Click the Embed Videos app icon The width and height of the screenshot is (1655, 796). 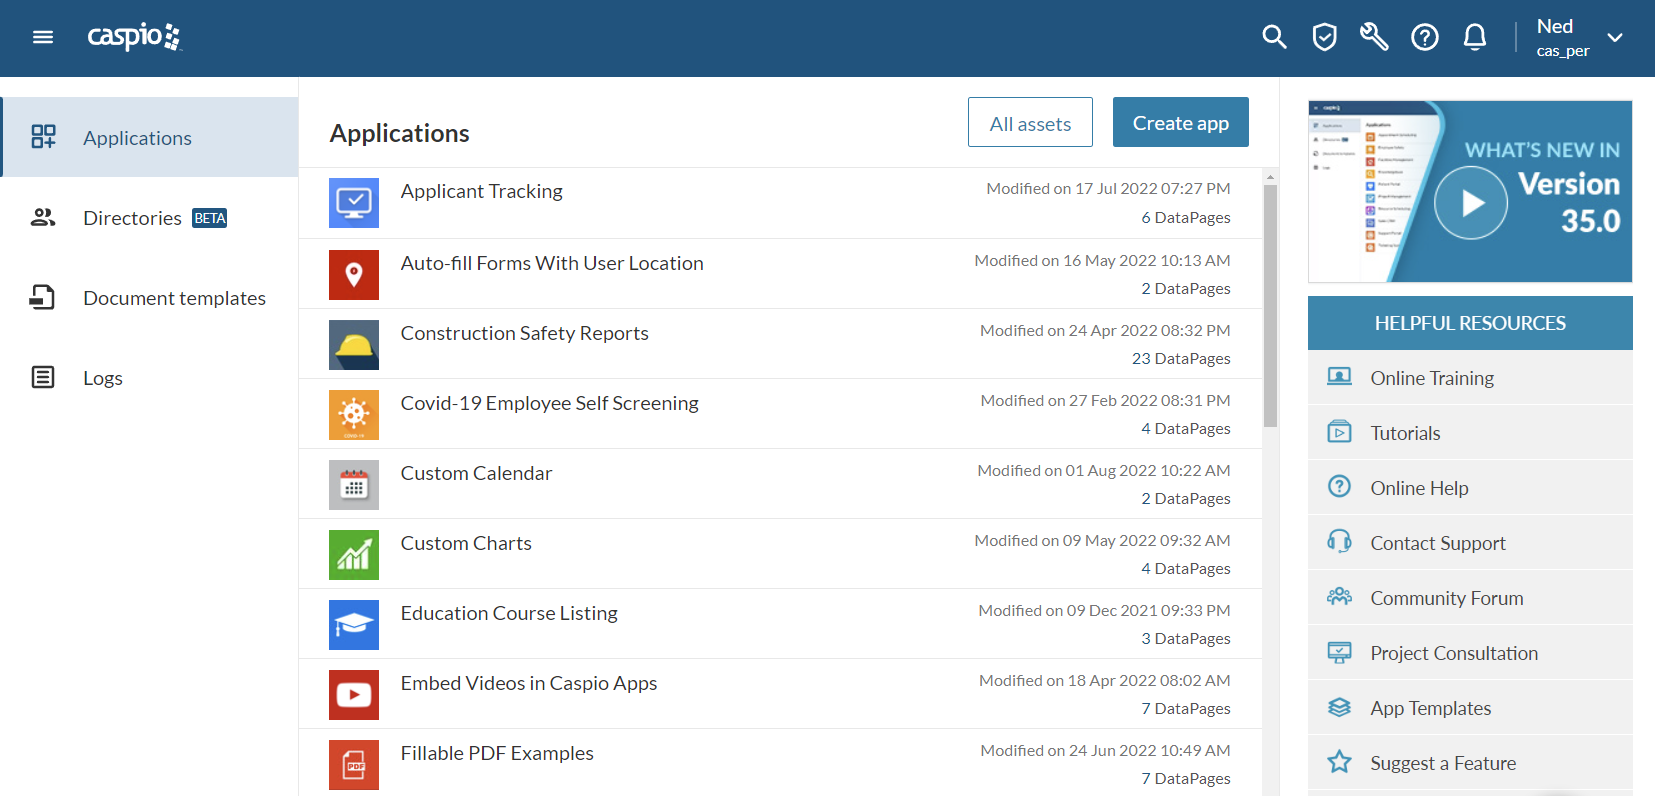[354, 695]
